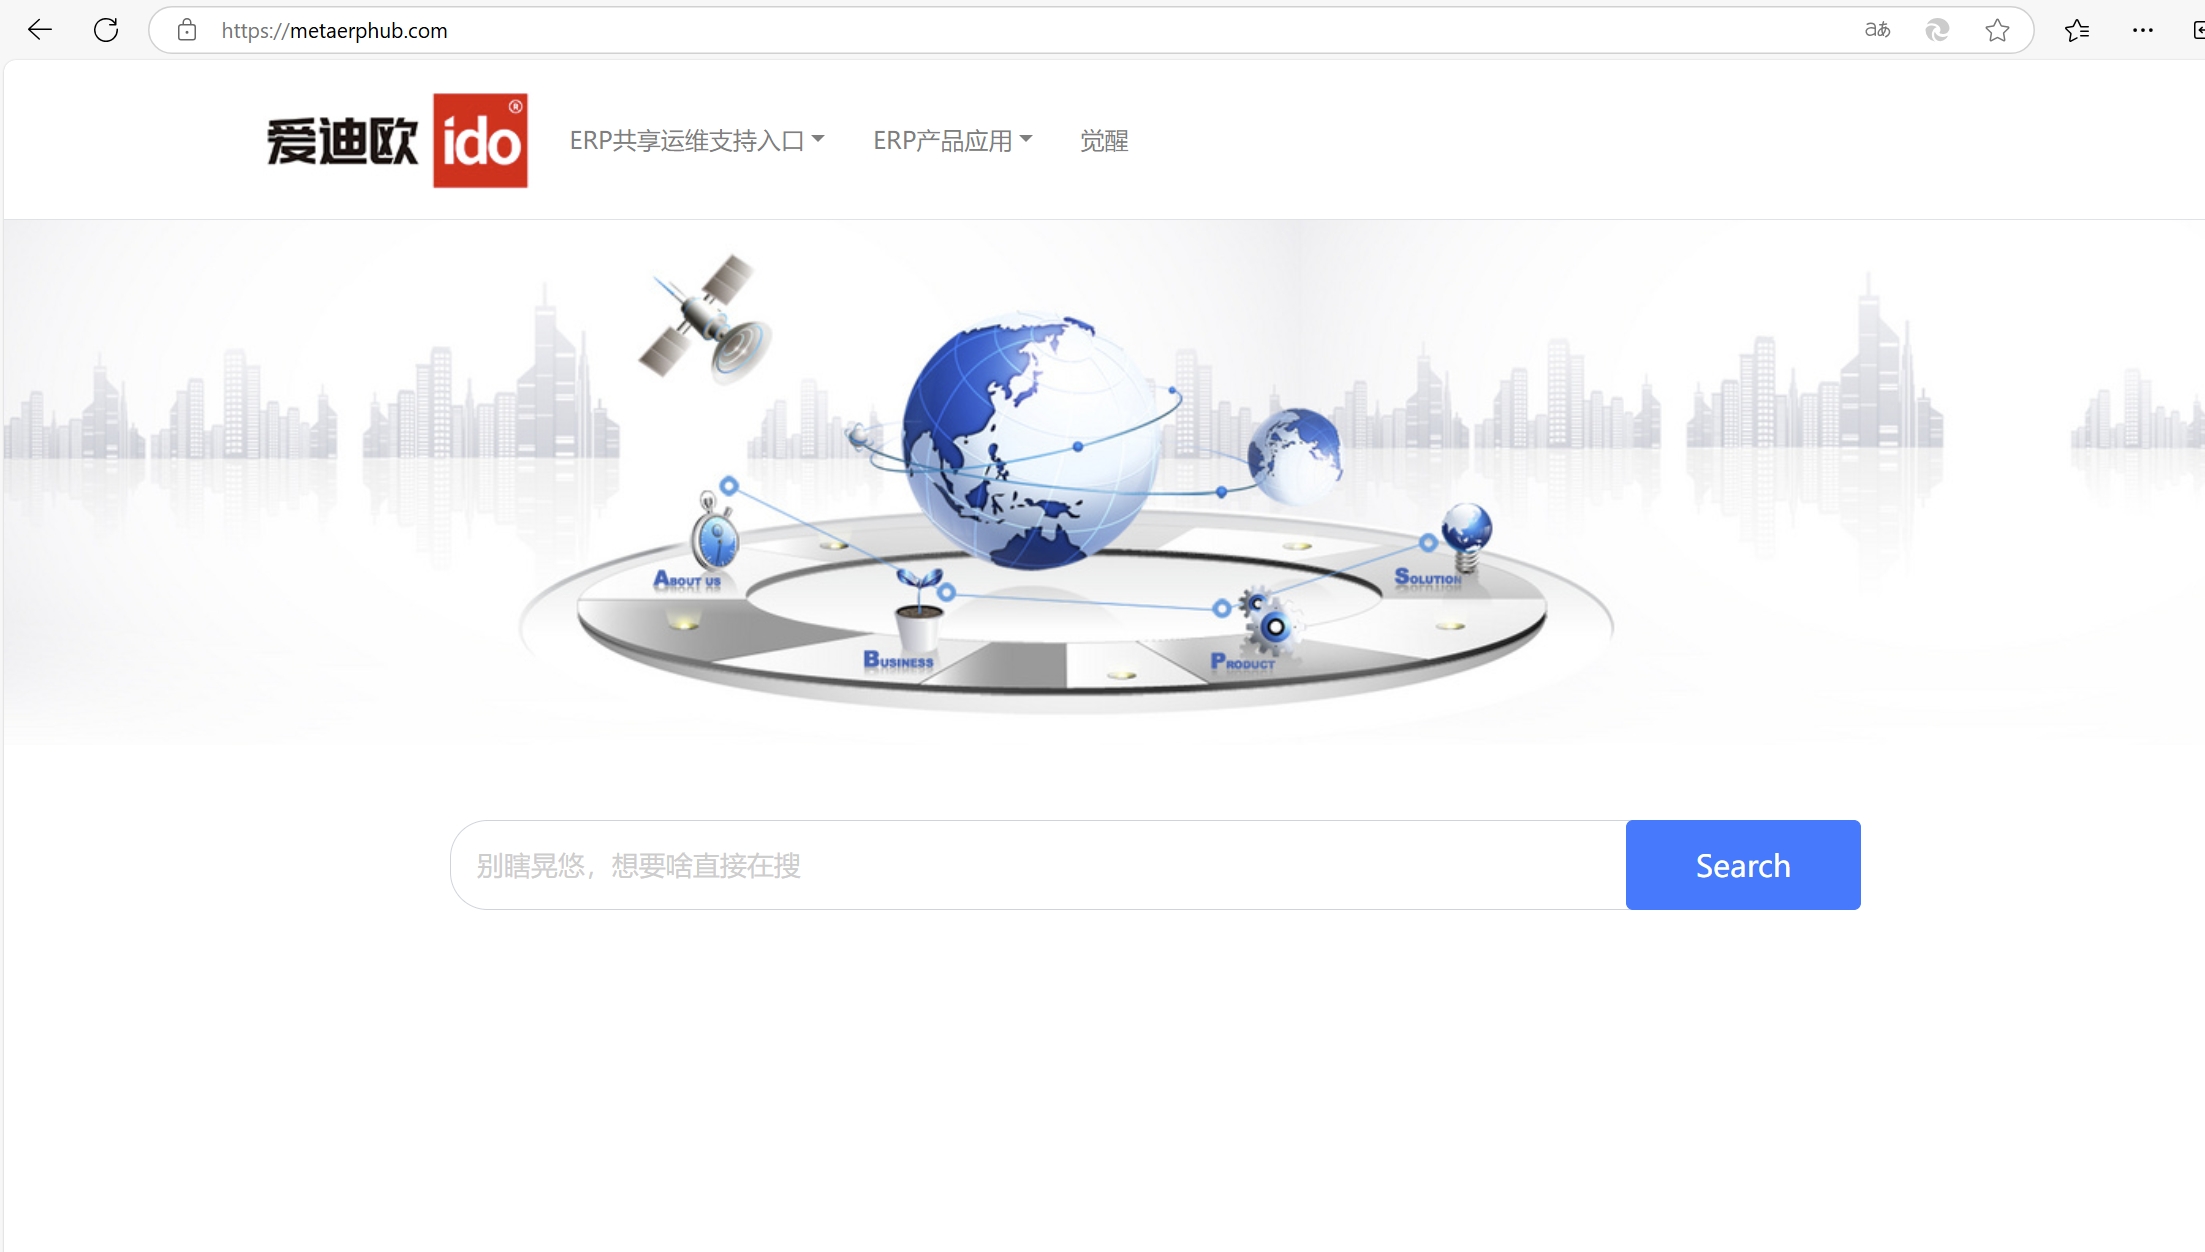Click the satellite image in banner
The height and width of the screenshot is (1252, 2205).
706,318
